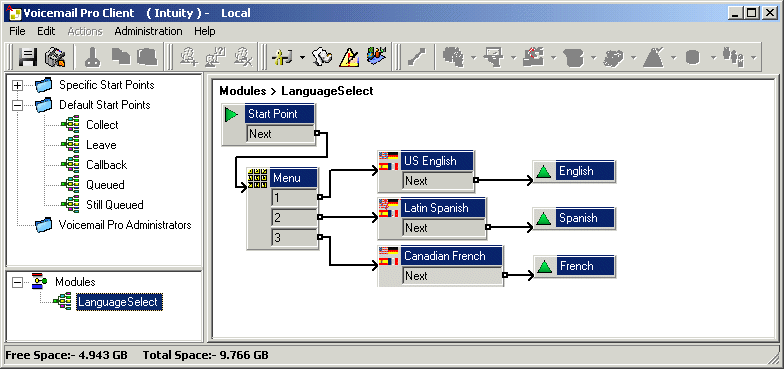Click the campaign editor chart icon

[x=376, y=56]
